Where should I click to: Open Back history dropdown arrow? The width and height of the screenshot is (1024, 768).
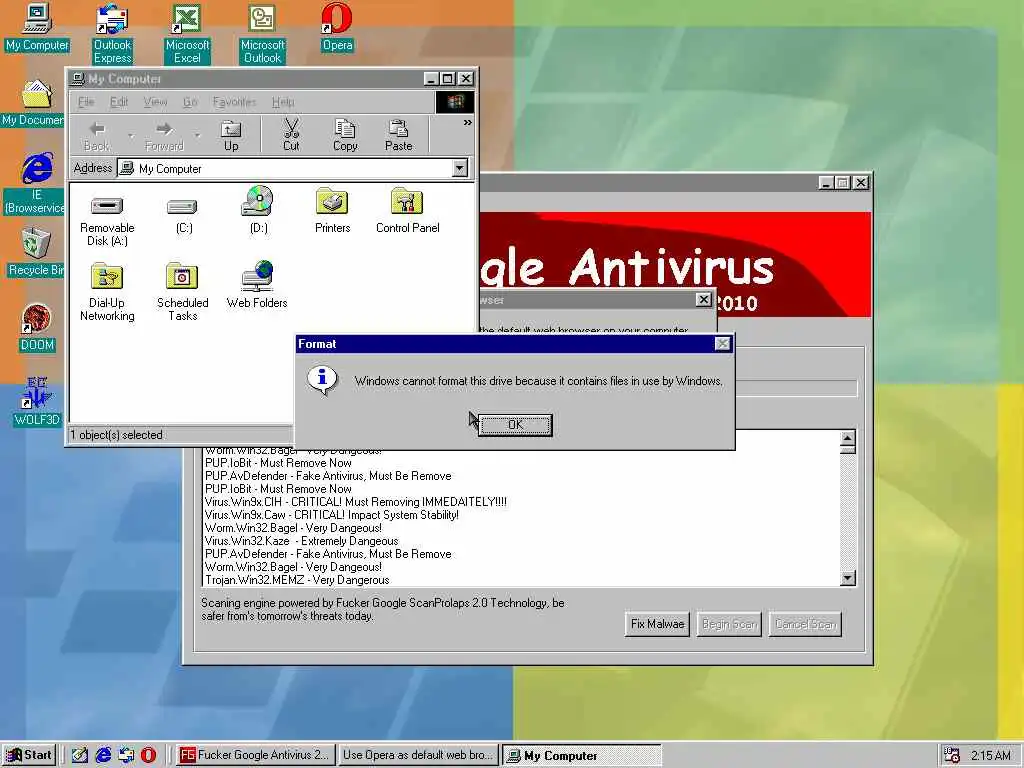[131, 136]
